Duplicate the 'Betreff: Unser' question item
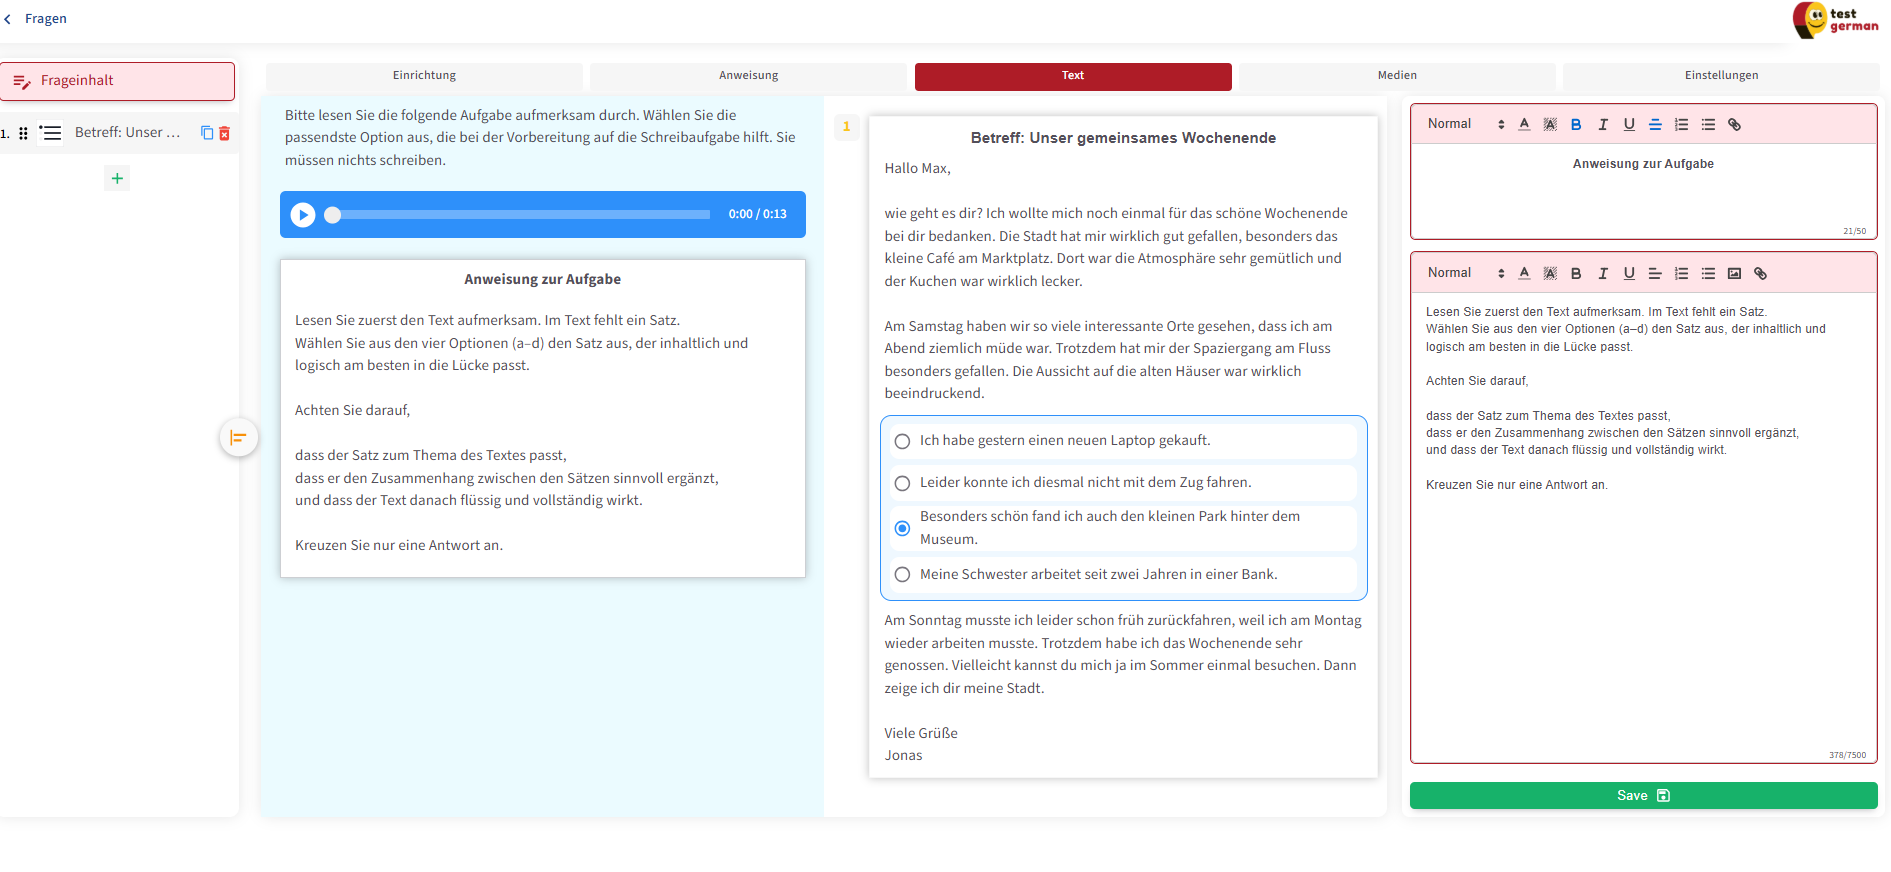Viewport: 1891px width, 872px height. [x=207, y=133]
